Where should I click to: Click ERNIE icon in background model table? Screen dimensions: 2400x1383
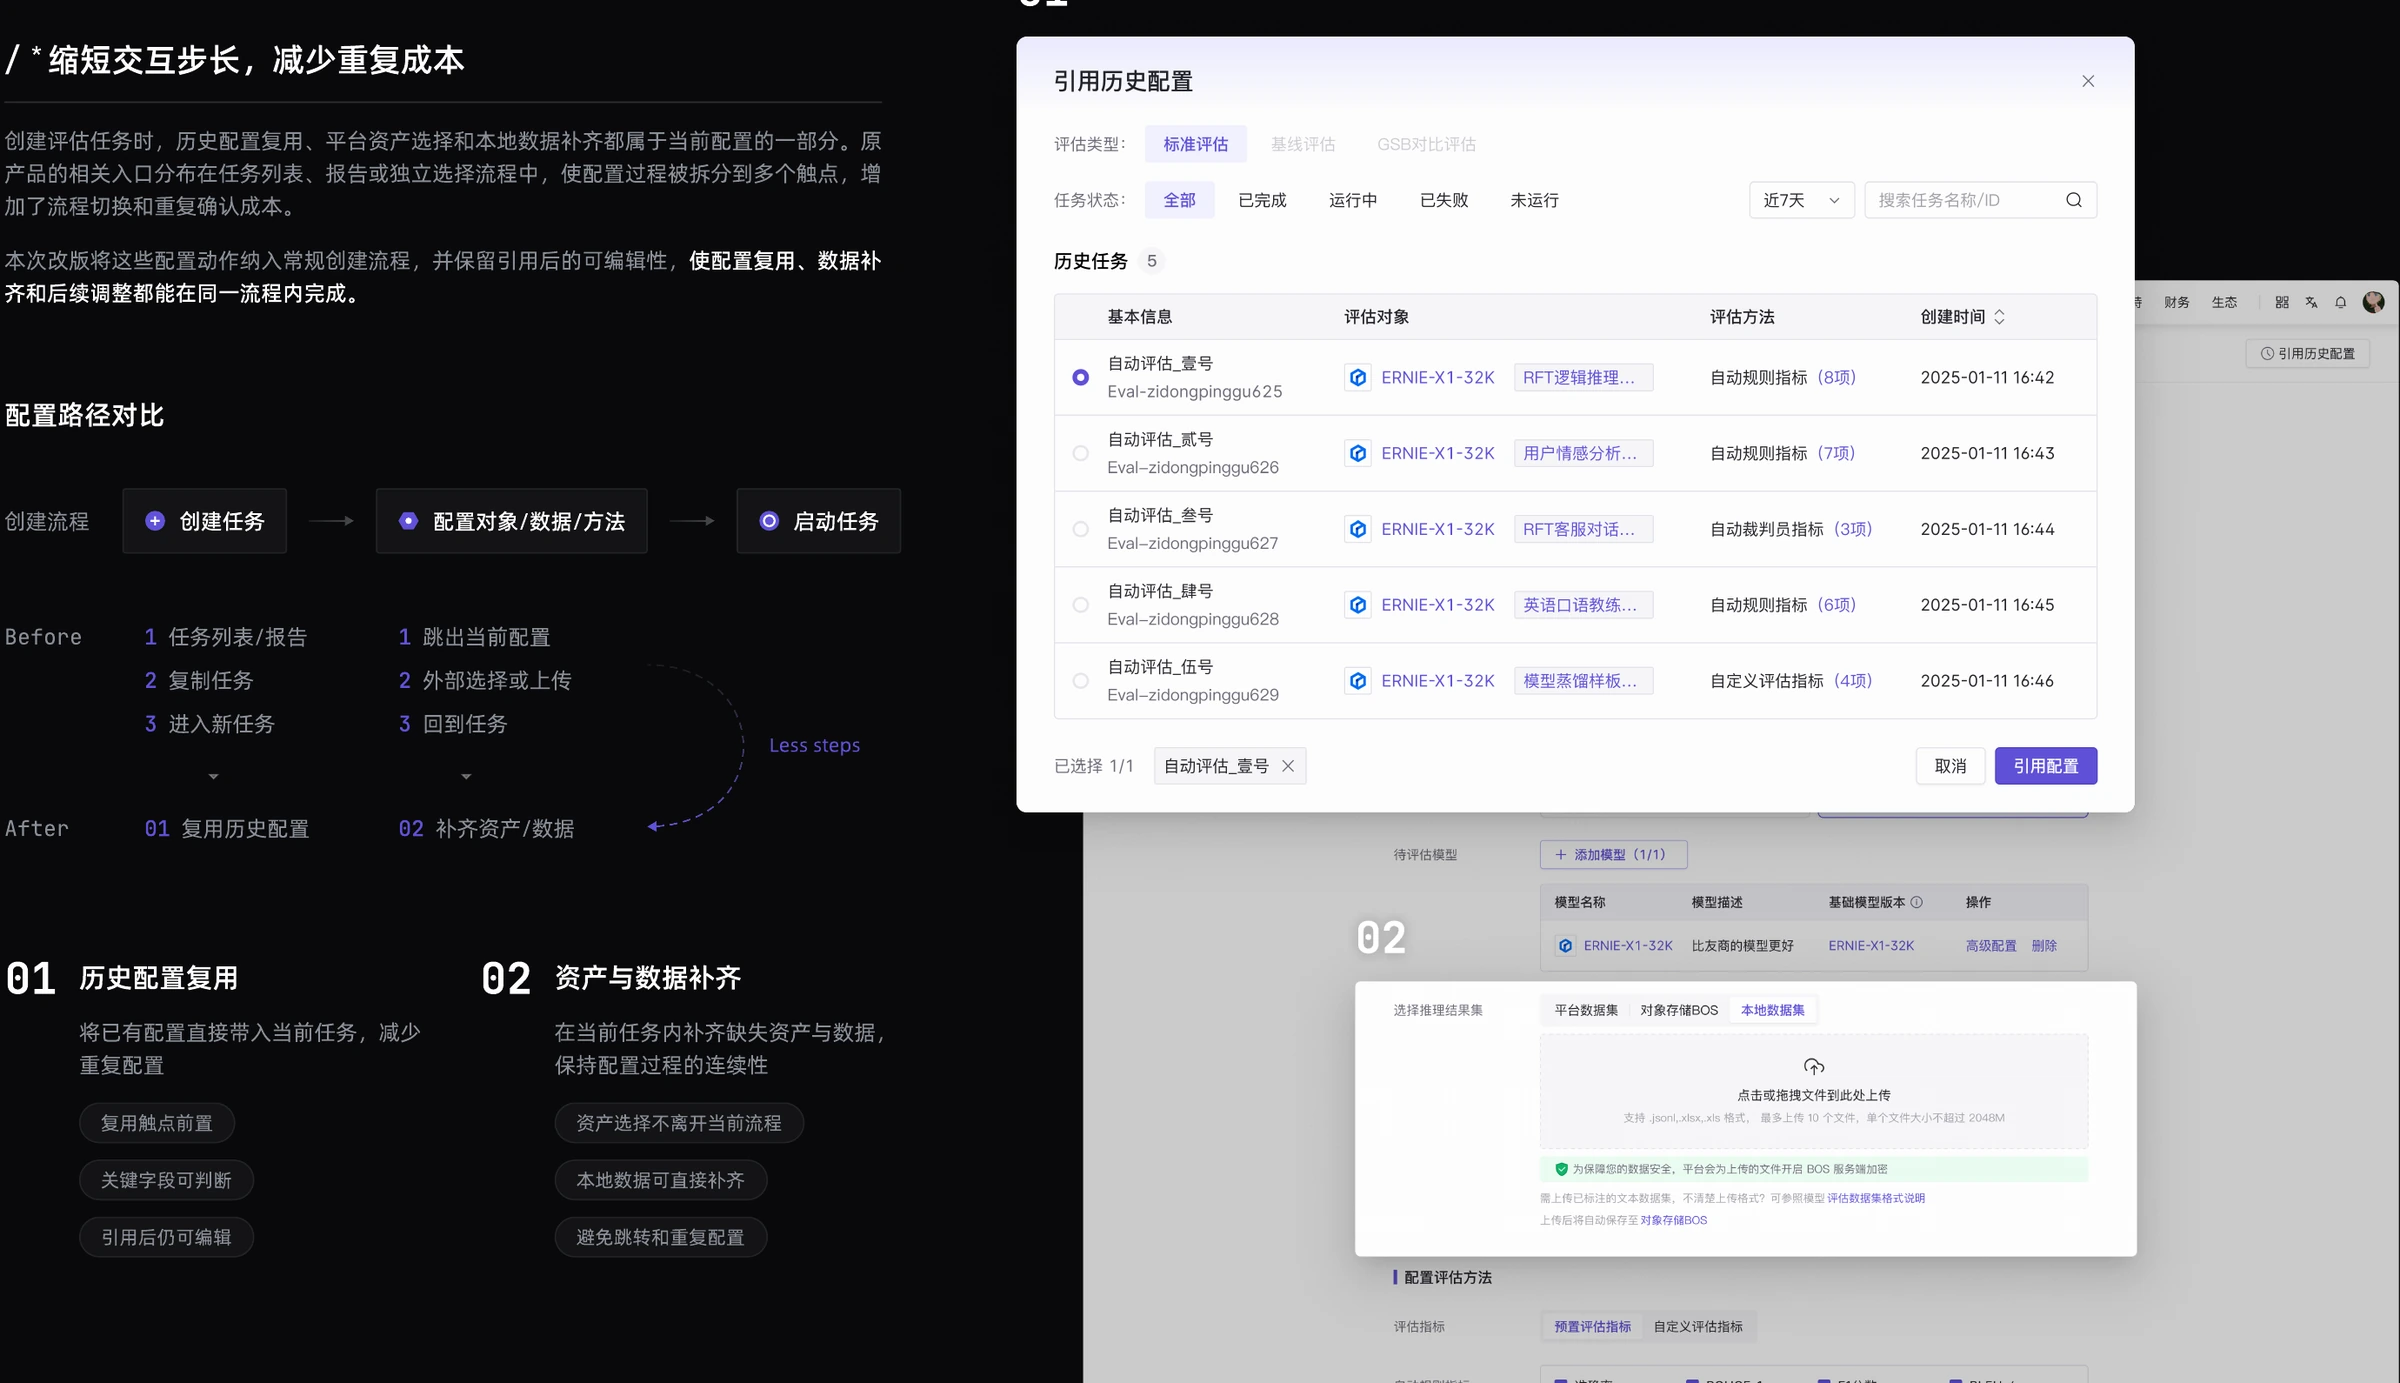[1566, 945]
